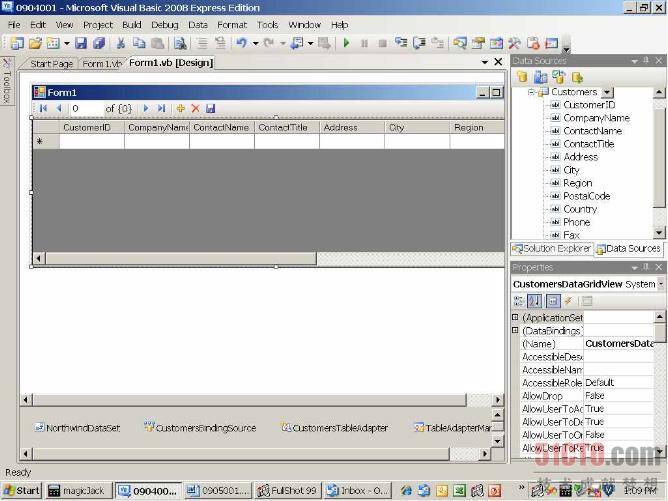This screenshot has height=501, width=668.
Task: Open the New item dropdown arrow
Action: point(67,43)
